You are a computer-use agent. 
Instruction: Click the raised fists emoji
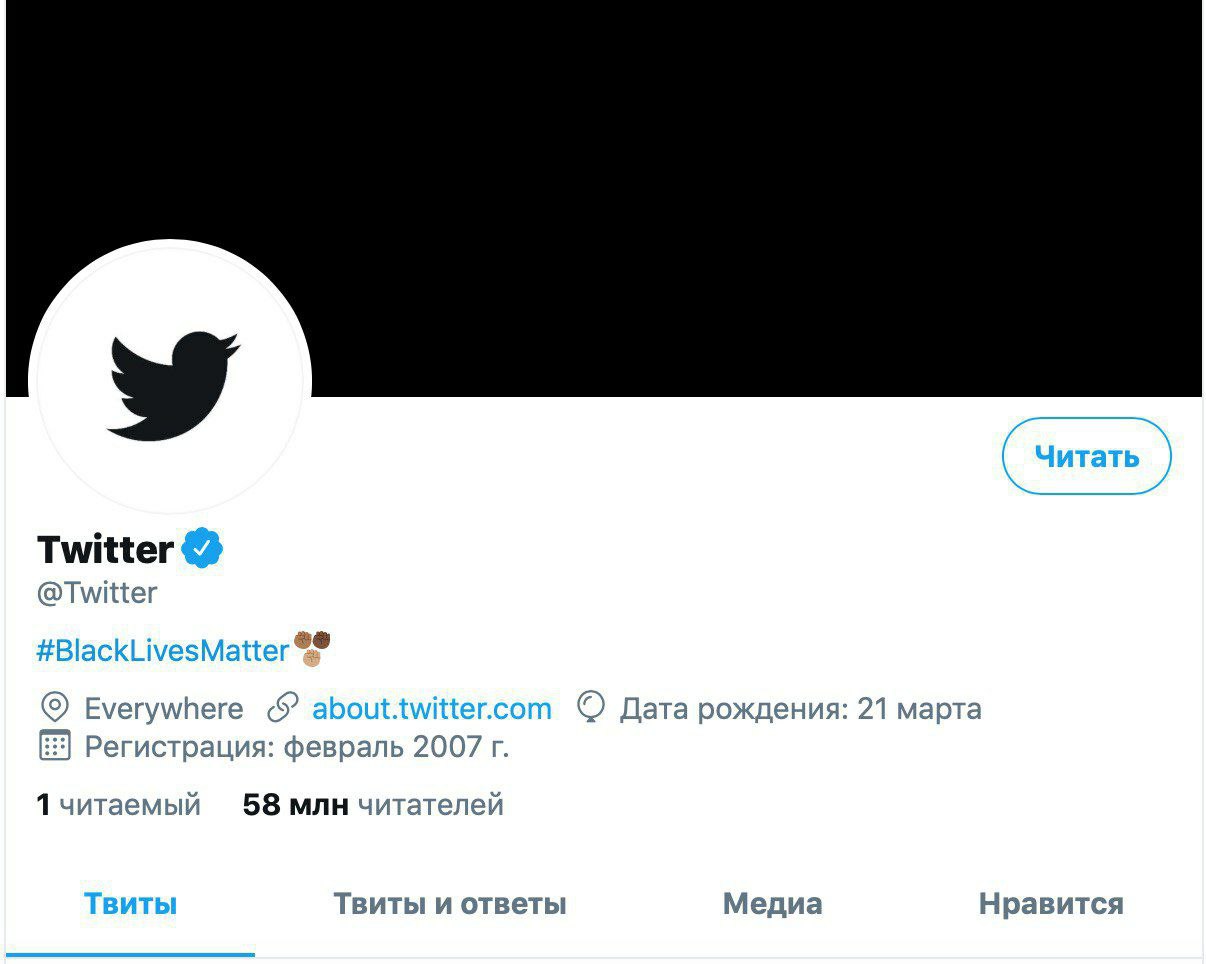click(311, 648)
